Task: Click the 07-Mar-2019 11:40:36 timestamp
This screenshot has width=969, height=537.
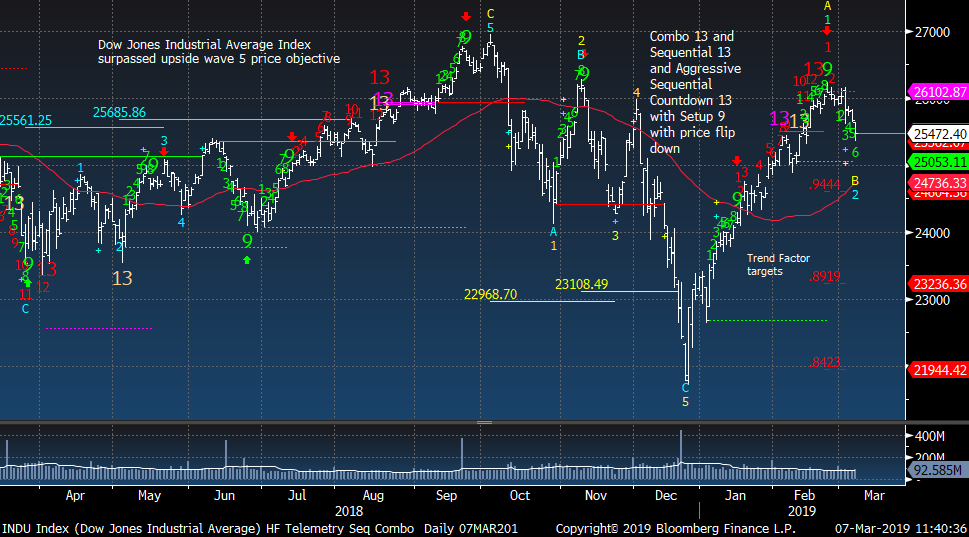Action: [x=901, y=529]
